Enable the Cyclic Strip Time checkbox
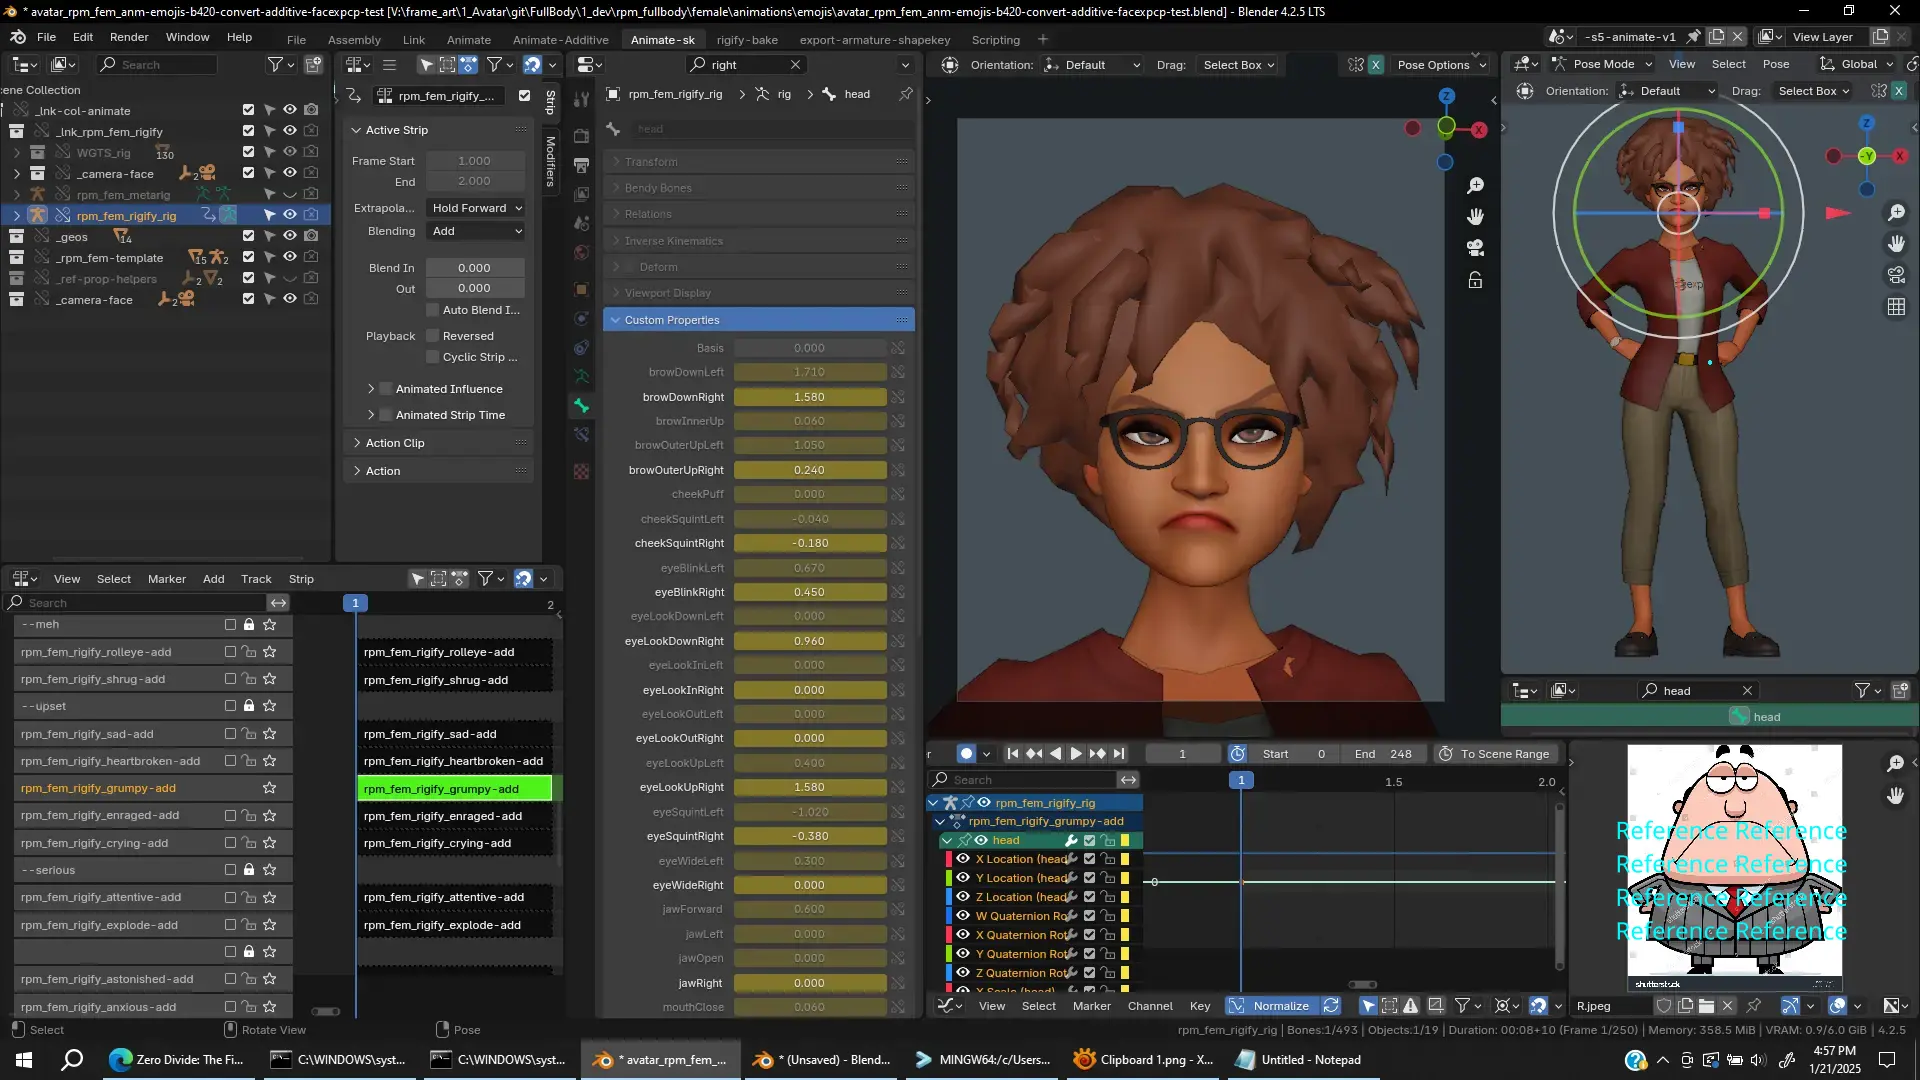Viewport: 1920px width, 1080px height. [x=433, y=357]
